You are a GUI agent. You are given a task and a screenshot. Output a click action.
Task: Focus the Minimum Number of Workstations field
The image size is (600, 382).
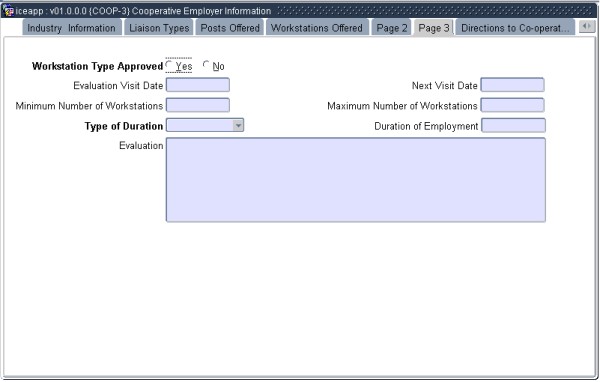pos(198,105)
